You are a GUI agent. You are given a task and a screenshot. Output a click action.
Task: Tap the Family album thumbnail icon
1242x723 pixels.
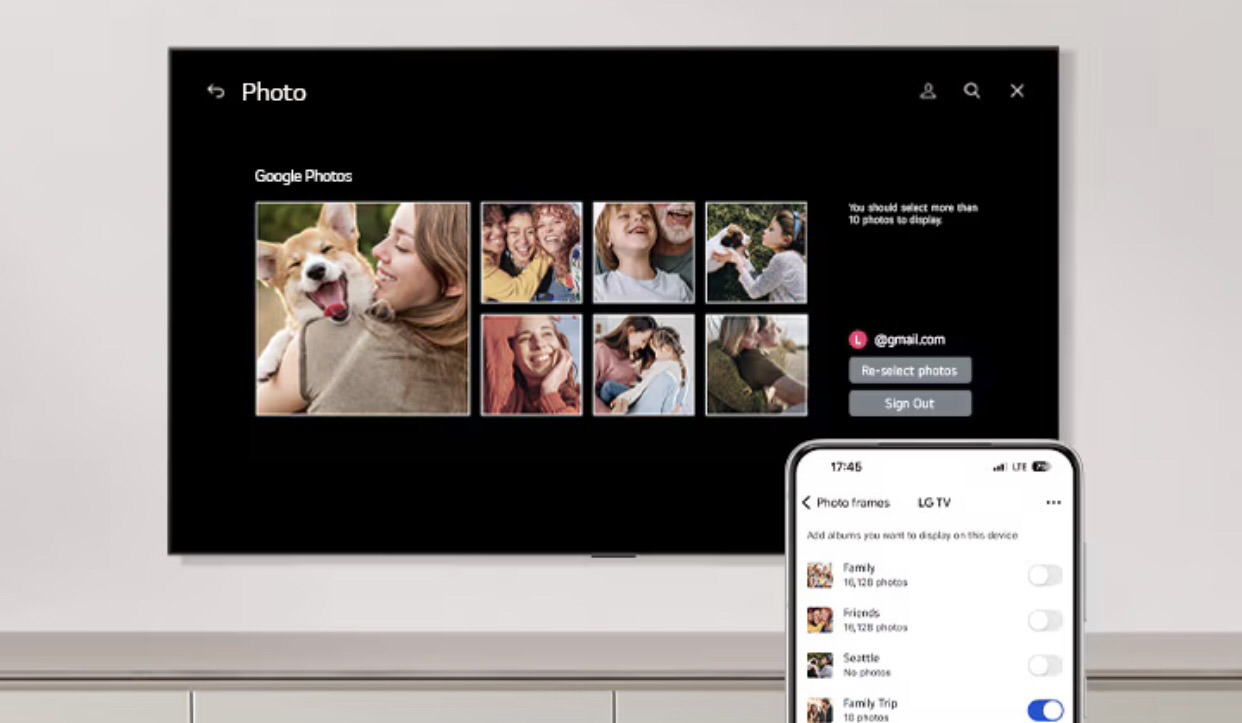[820, 575]
